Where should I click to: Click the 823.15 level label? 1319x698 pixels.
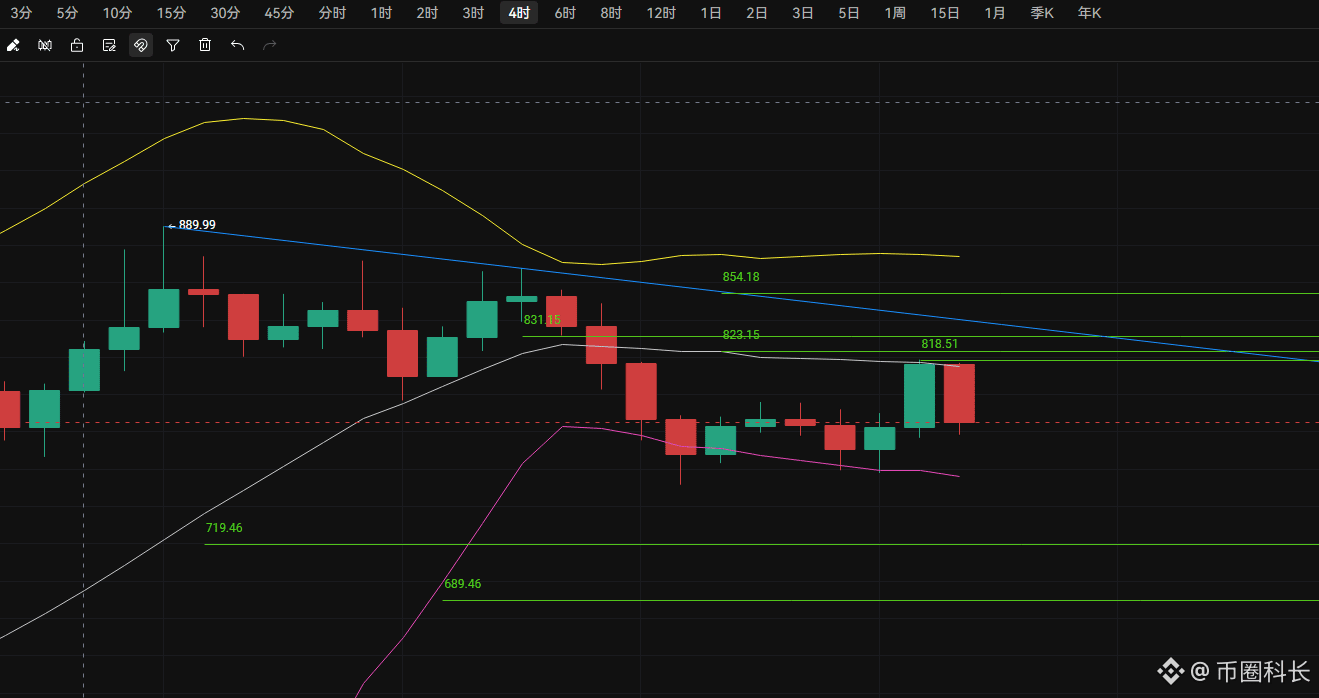(x=741, y=335)
